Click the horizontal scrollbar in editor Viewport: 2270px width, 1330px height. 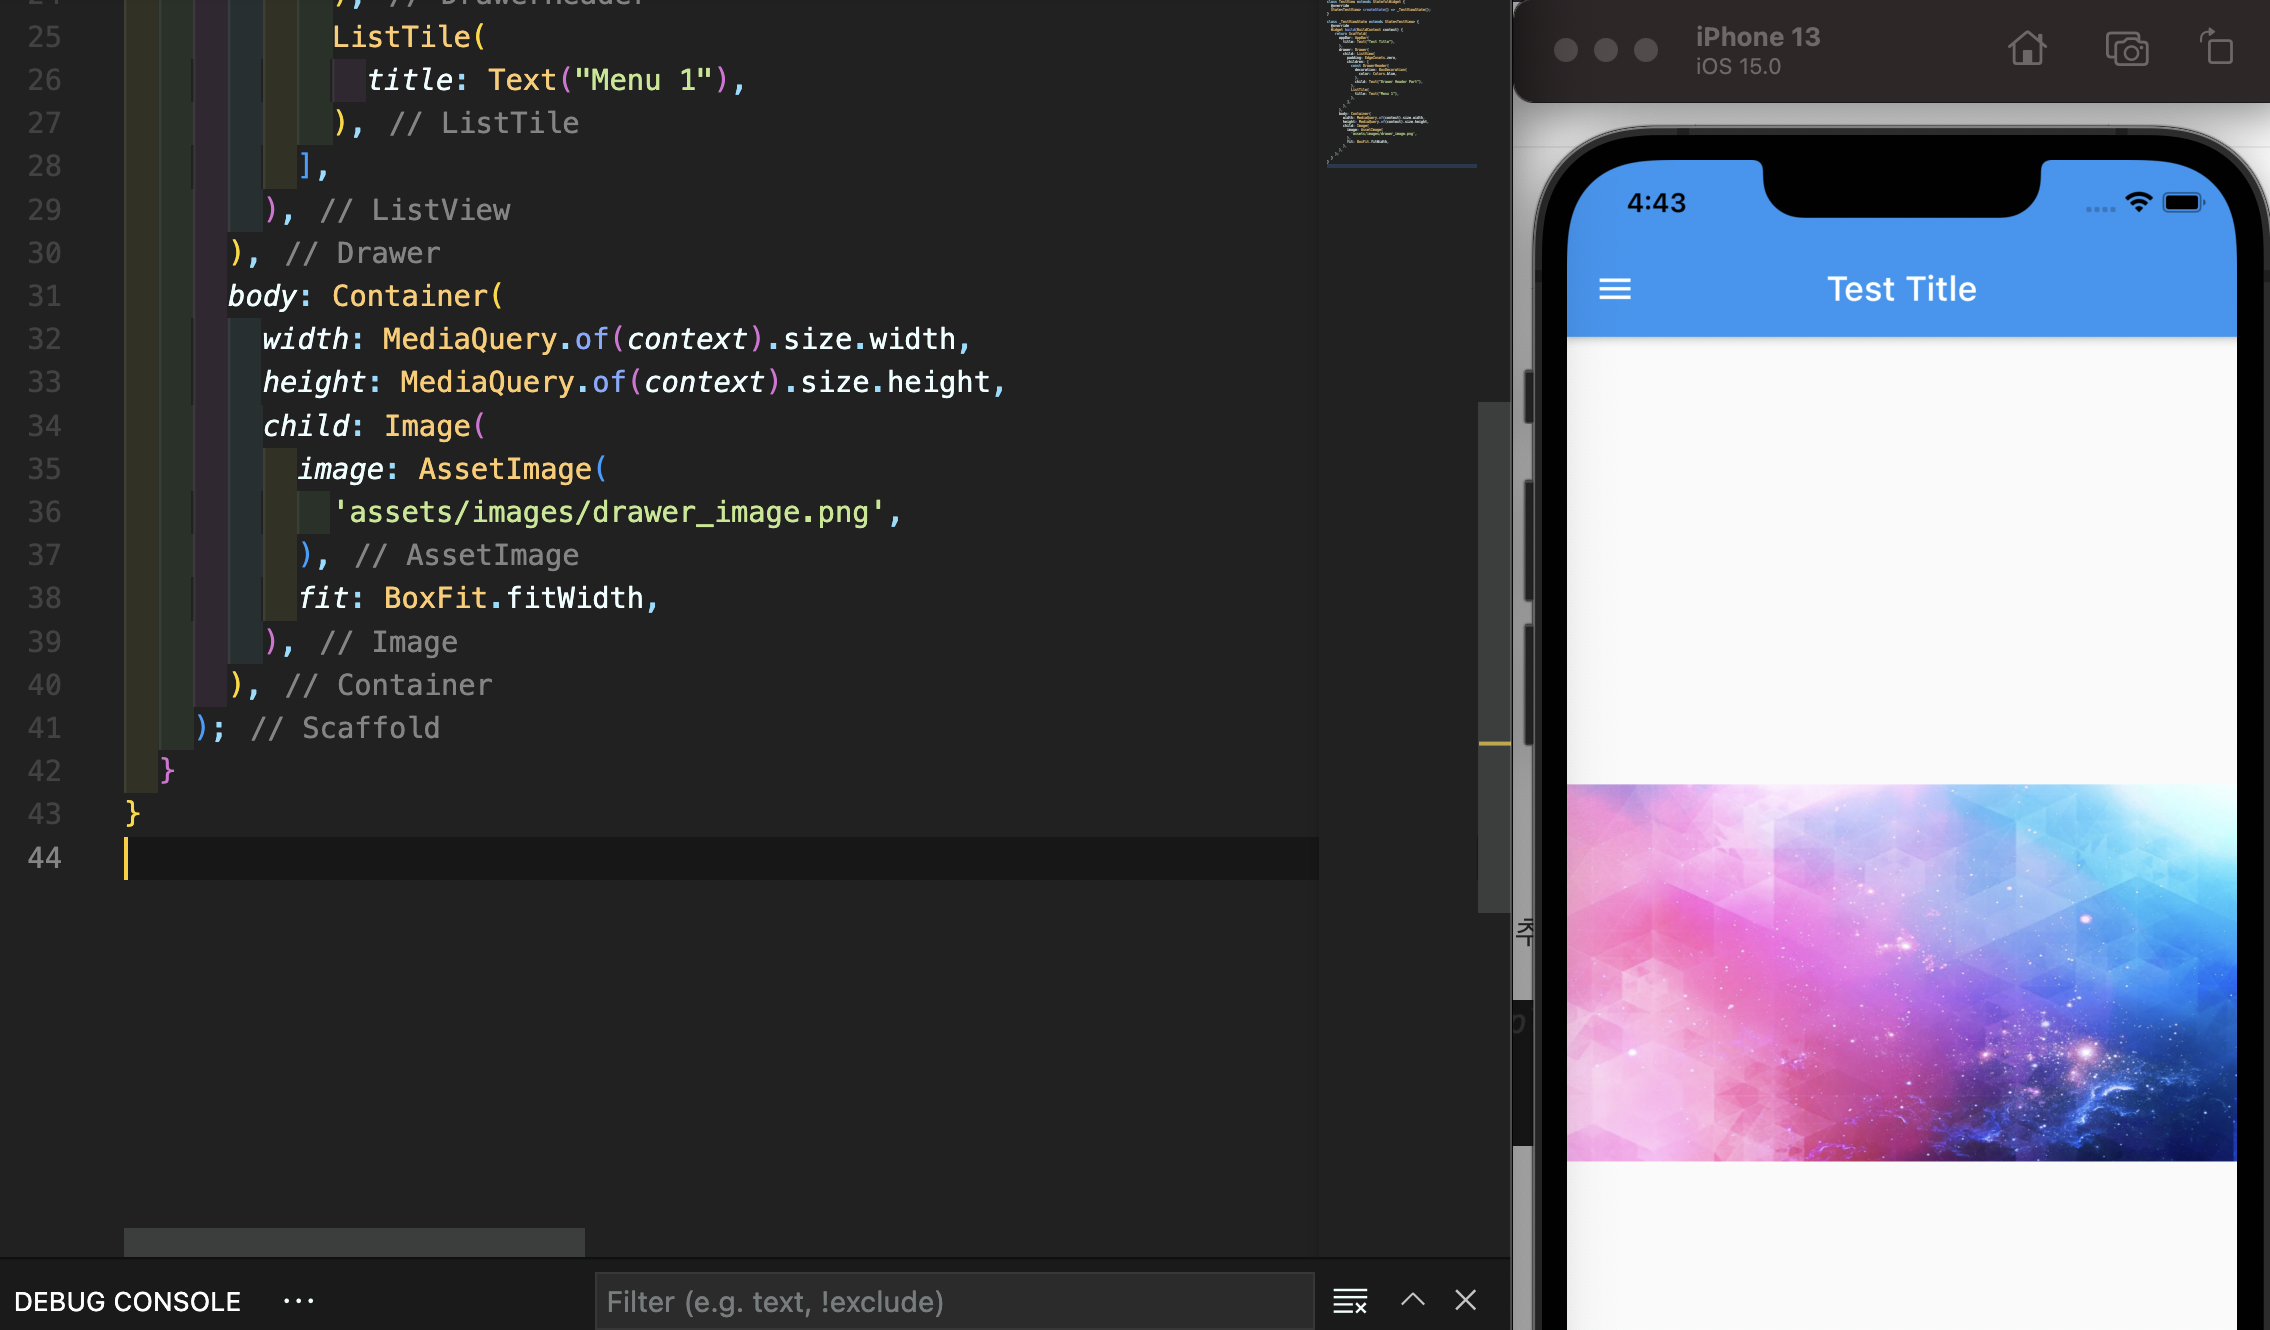click(x=354, y=1242)
